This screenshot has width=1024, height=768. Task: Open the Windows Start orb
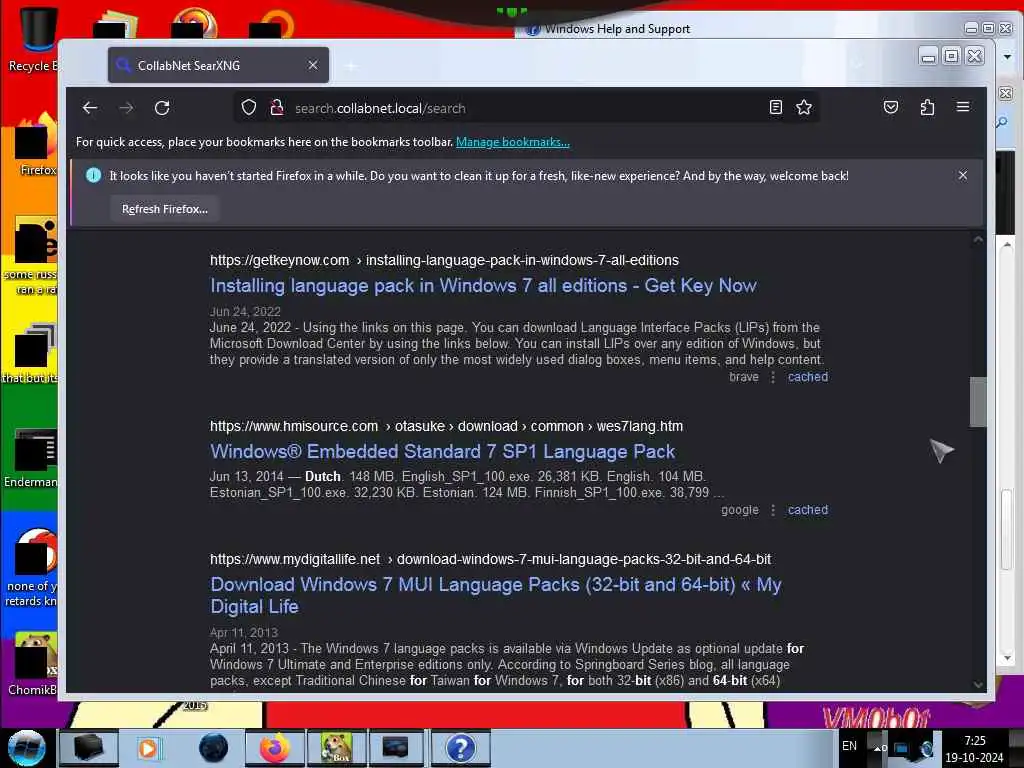(27, 748)
